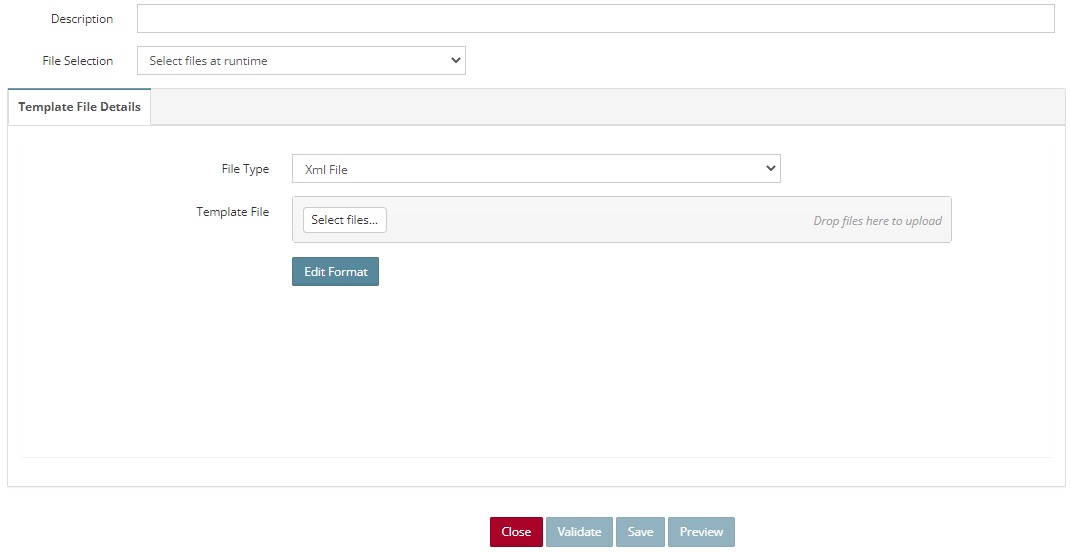Click the empty tab strip beside Template File Details
This screenshot has height=552, width=1070.
607,107
